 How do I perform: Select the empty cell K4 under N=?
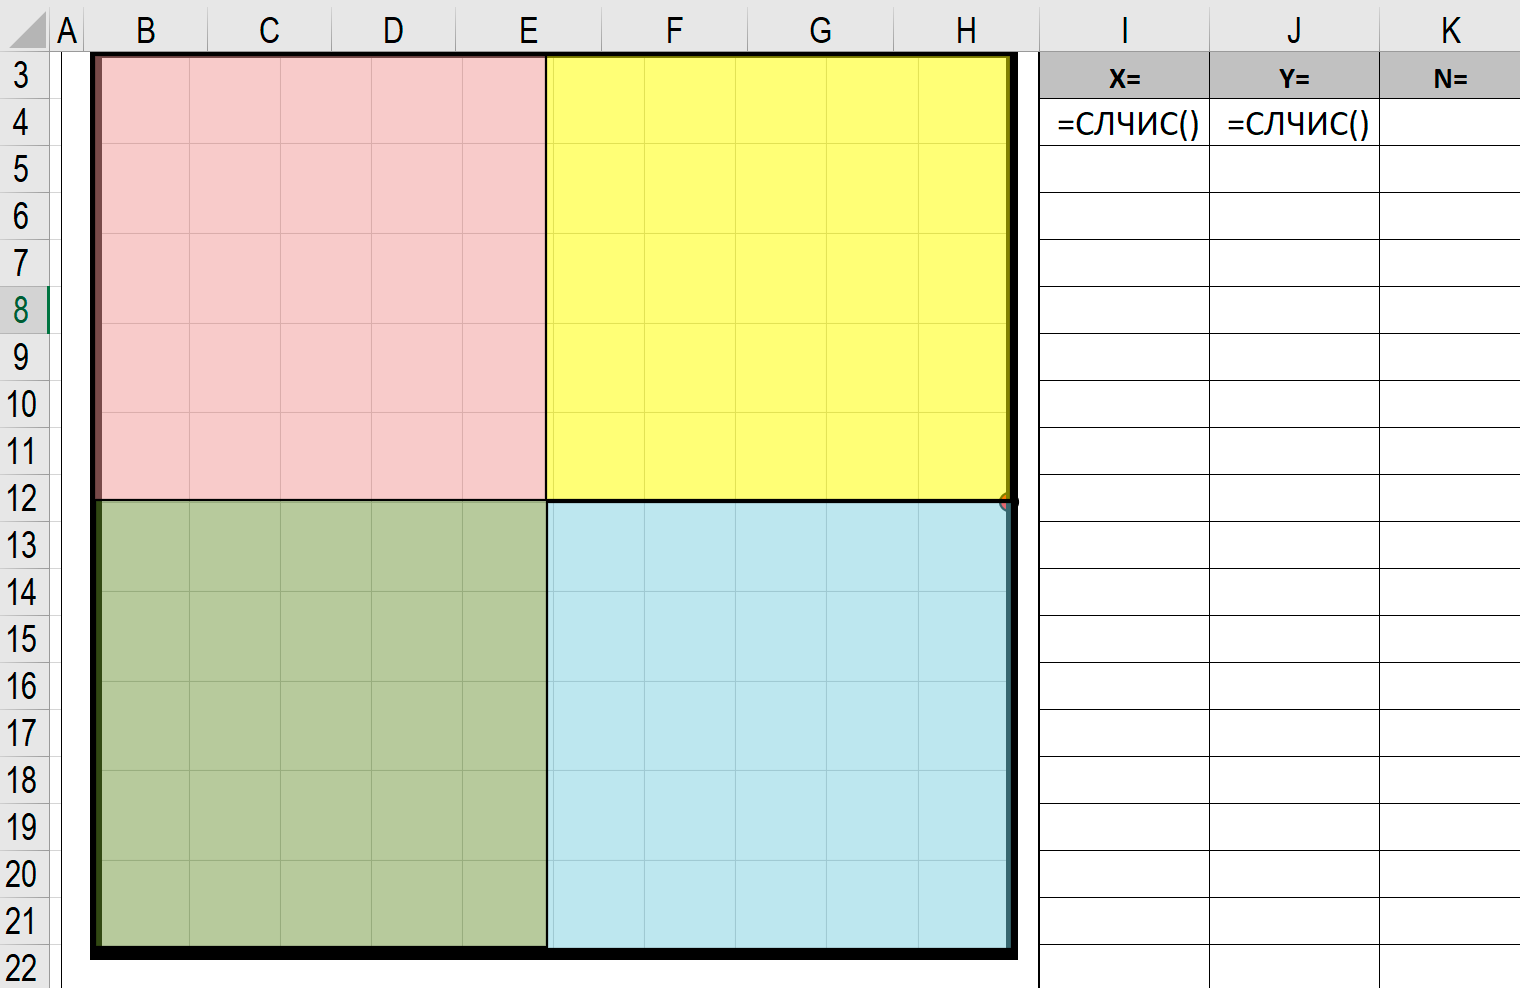1450,123
